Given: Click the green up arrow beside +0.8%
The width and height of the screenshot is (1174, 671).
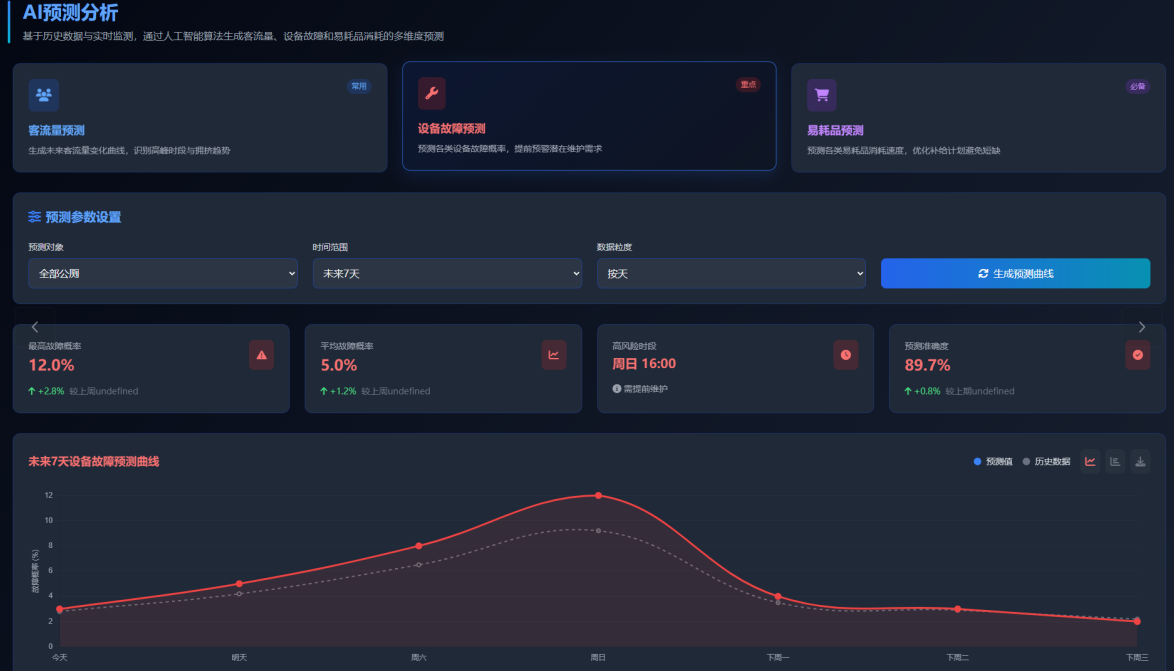Looking at the screenshot, I should point(908,391).
